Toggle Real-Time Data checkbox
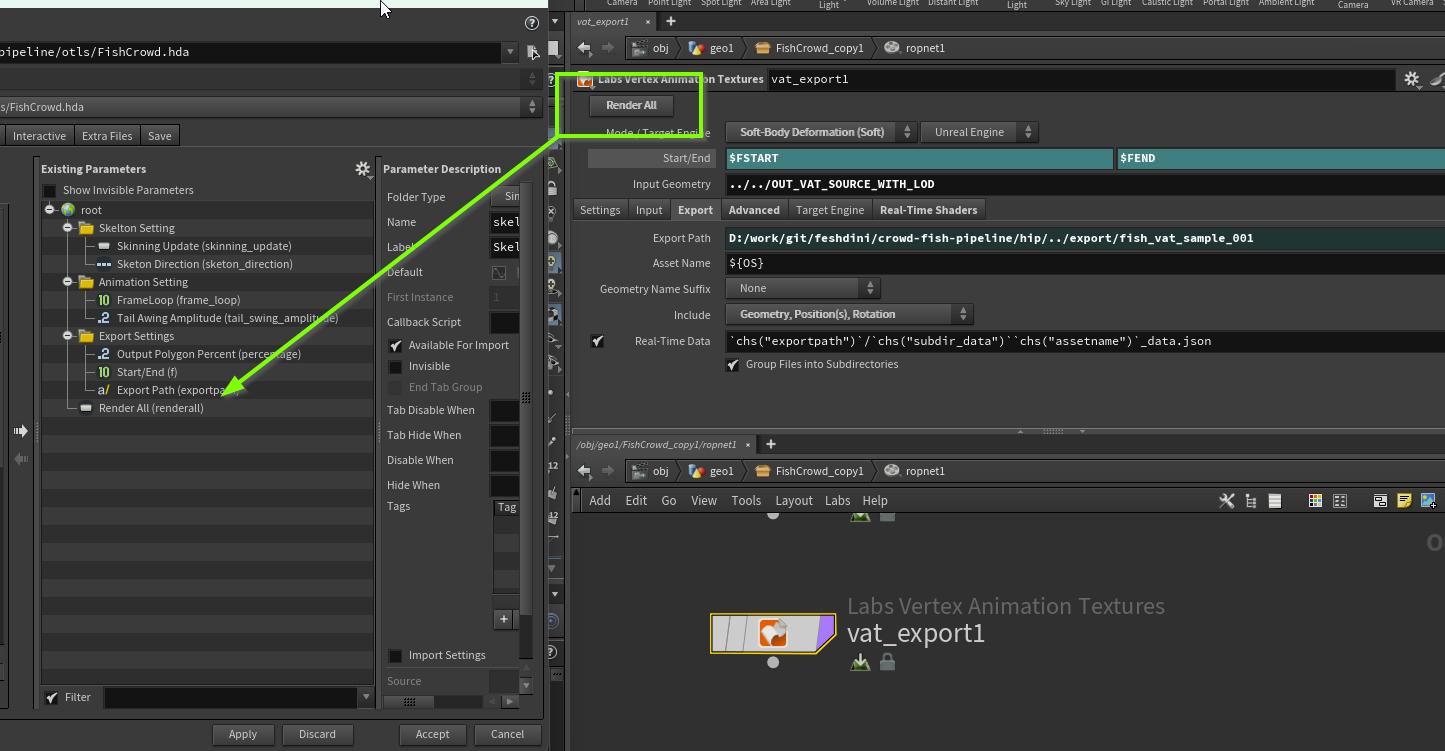 pyautogui.click(x=597, y=341)
